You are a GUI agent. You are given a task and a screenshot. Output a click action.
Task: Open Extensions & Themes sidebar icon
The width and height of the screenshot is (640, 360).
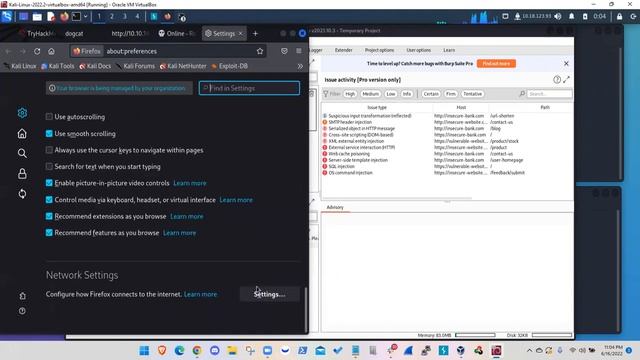22,296
